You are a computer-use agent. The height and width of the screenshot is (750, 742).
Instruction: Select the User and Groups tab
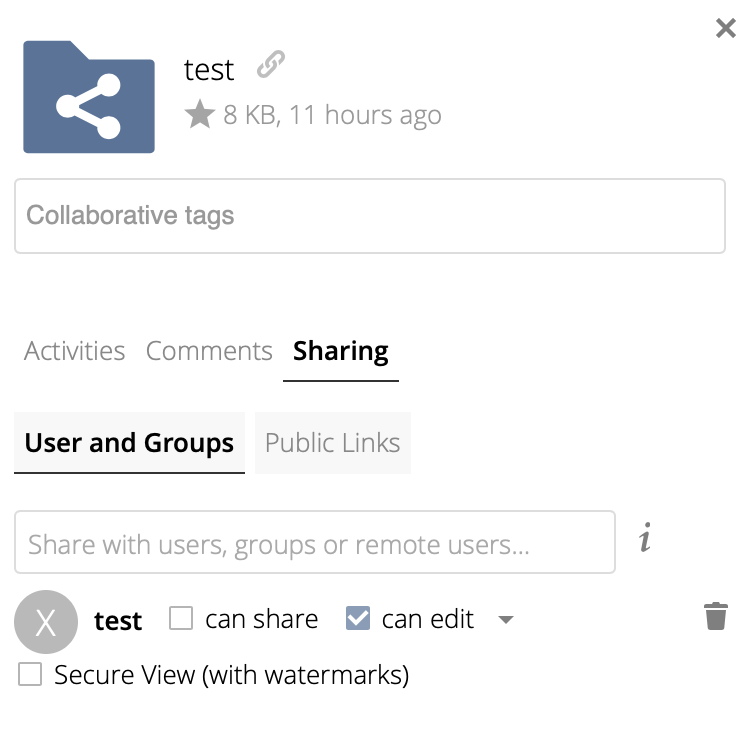coord(129,443)
